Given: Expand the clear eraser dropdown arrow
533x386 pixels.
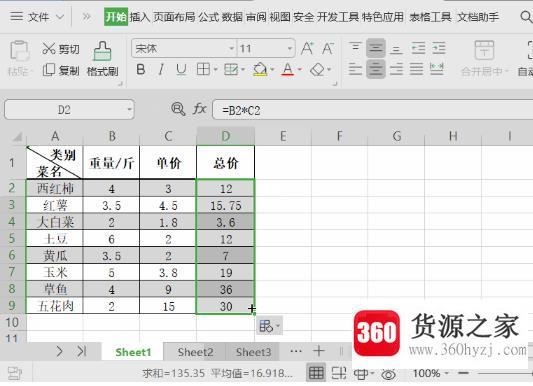Looking at the screenshot, I should tap(329, 70).
